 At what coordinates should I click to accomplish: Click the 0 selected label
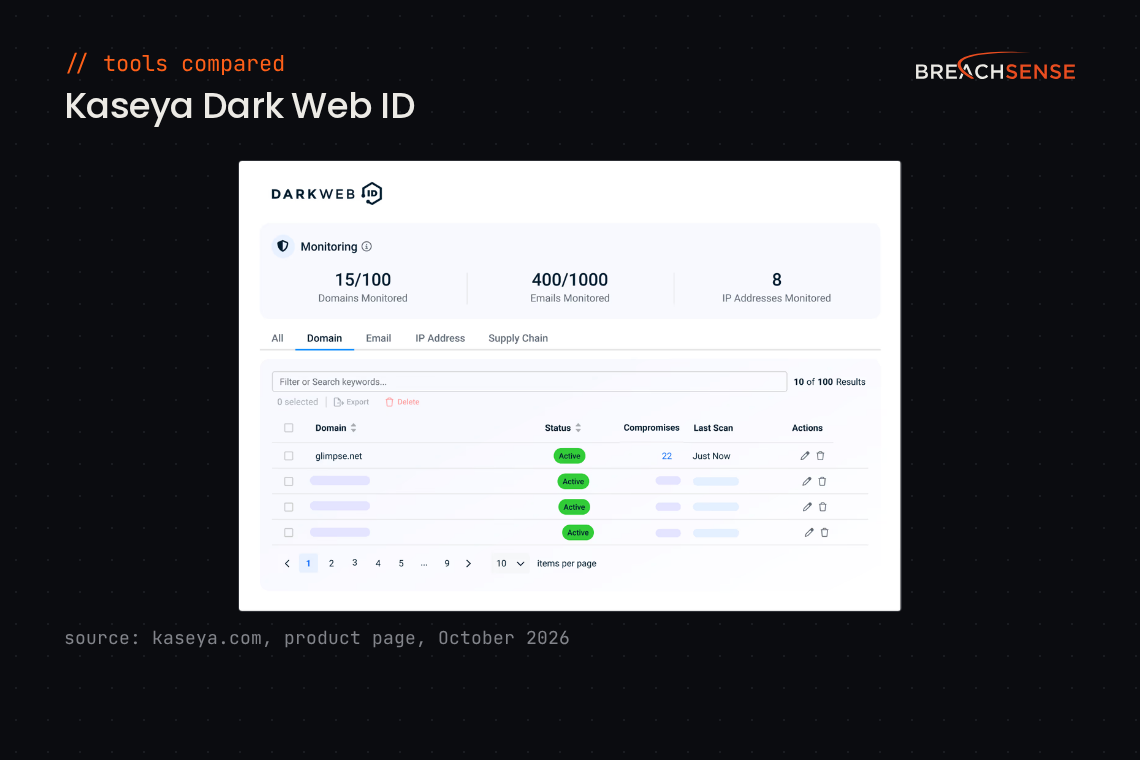coord(297,402)
